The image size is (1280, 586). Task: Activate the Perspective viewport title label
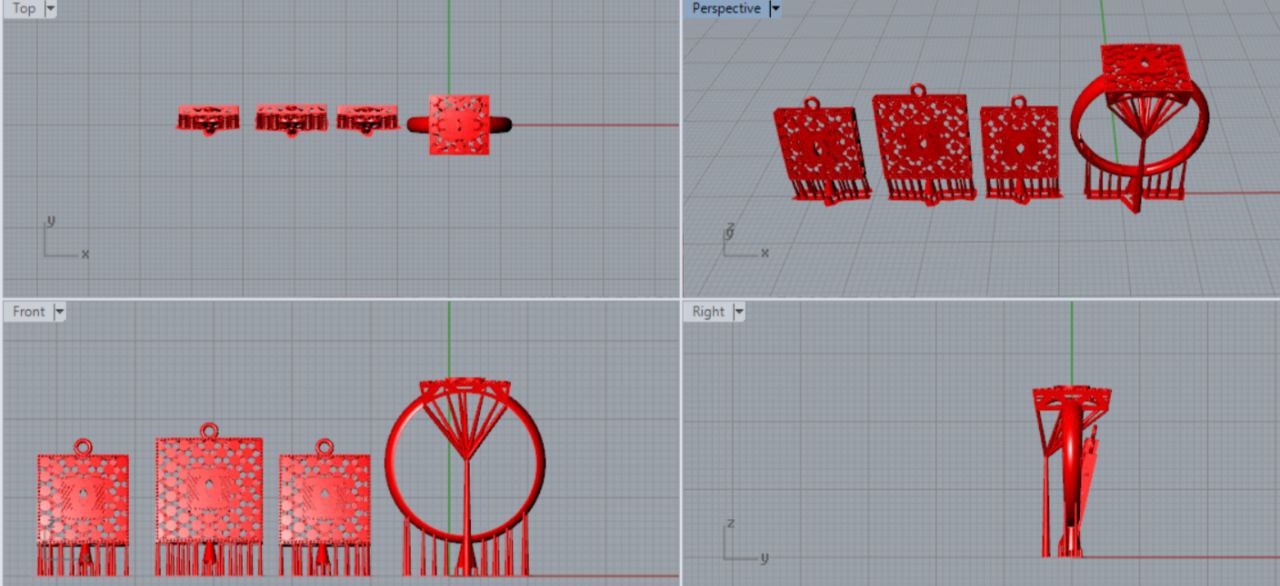[x=727, y=8]
